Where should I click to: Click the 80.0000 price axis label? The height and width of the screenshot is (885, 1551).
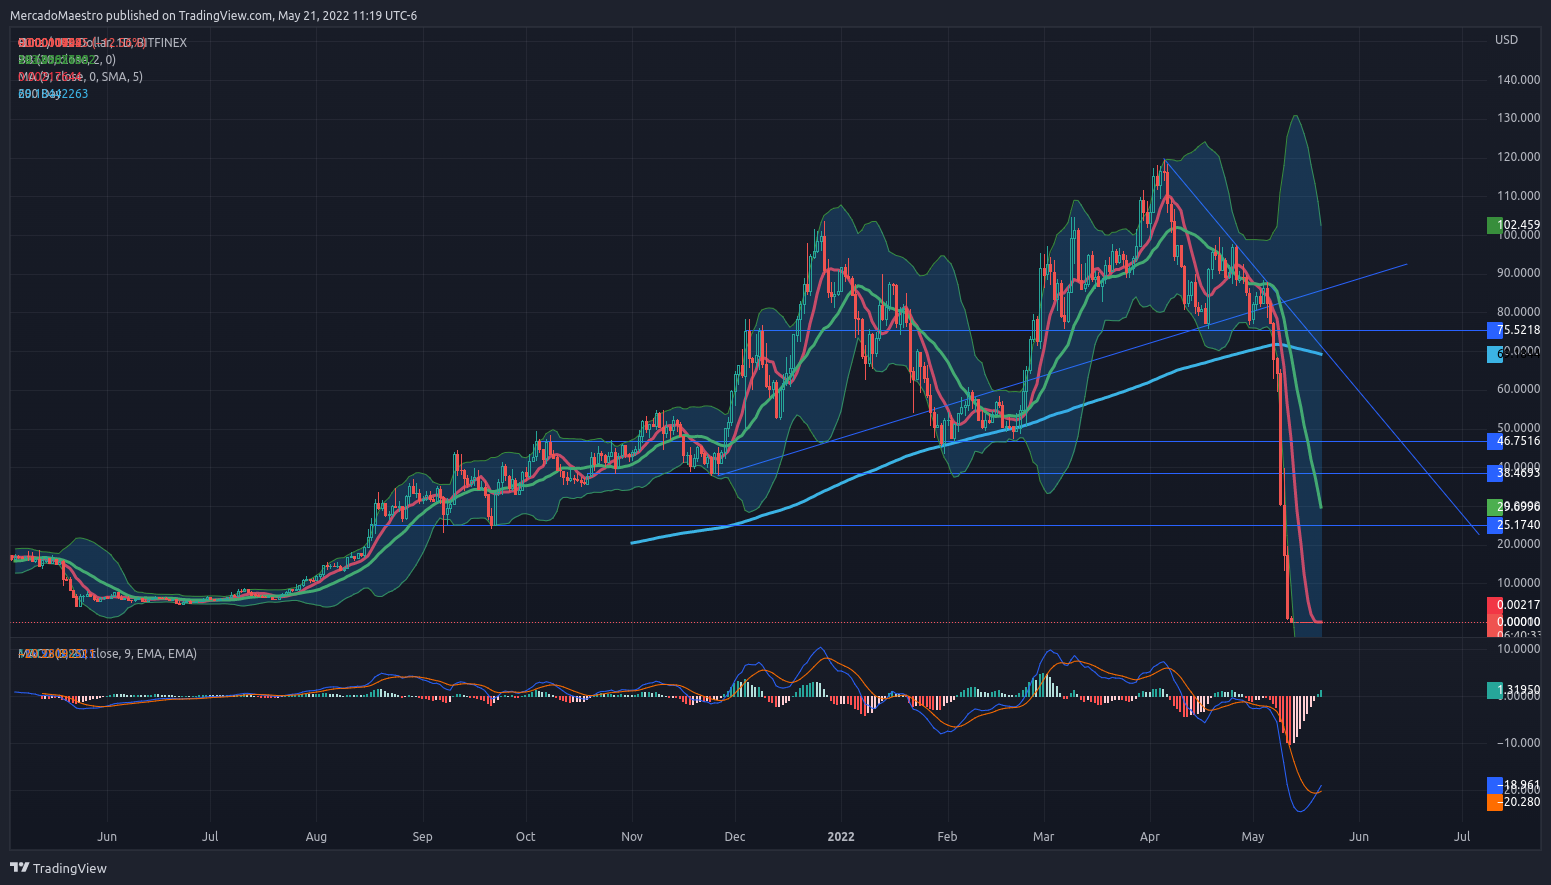(1518, 312)
